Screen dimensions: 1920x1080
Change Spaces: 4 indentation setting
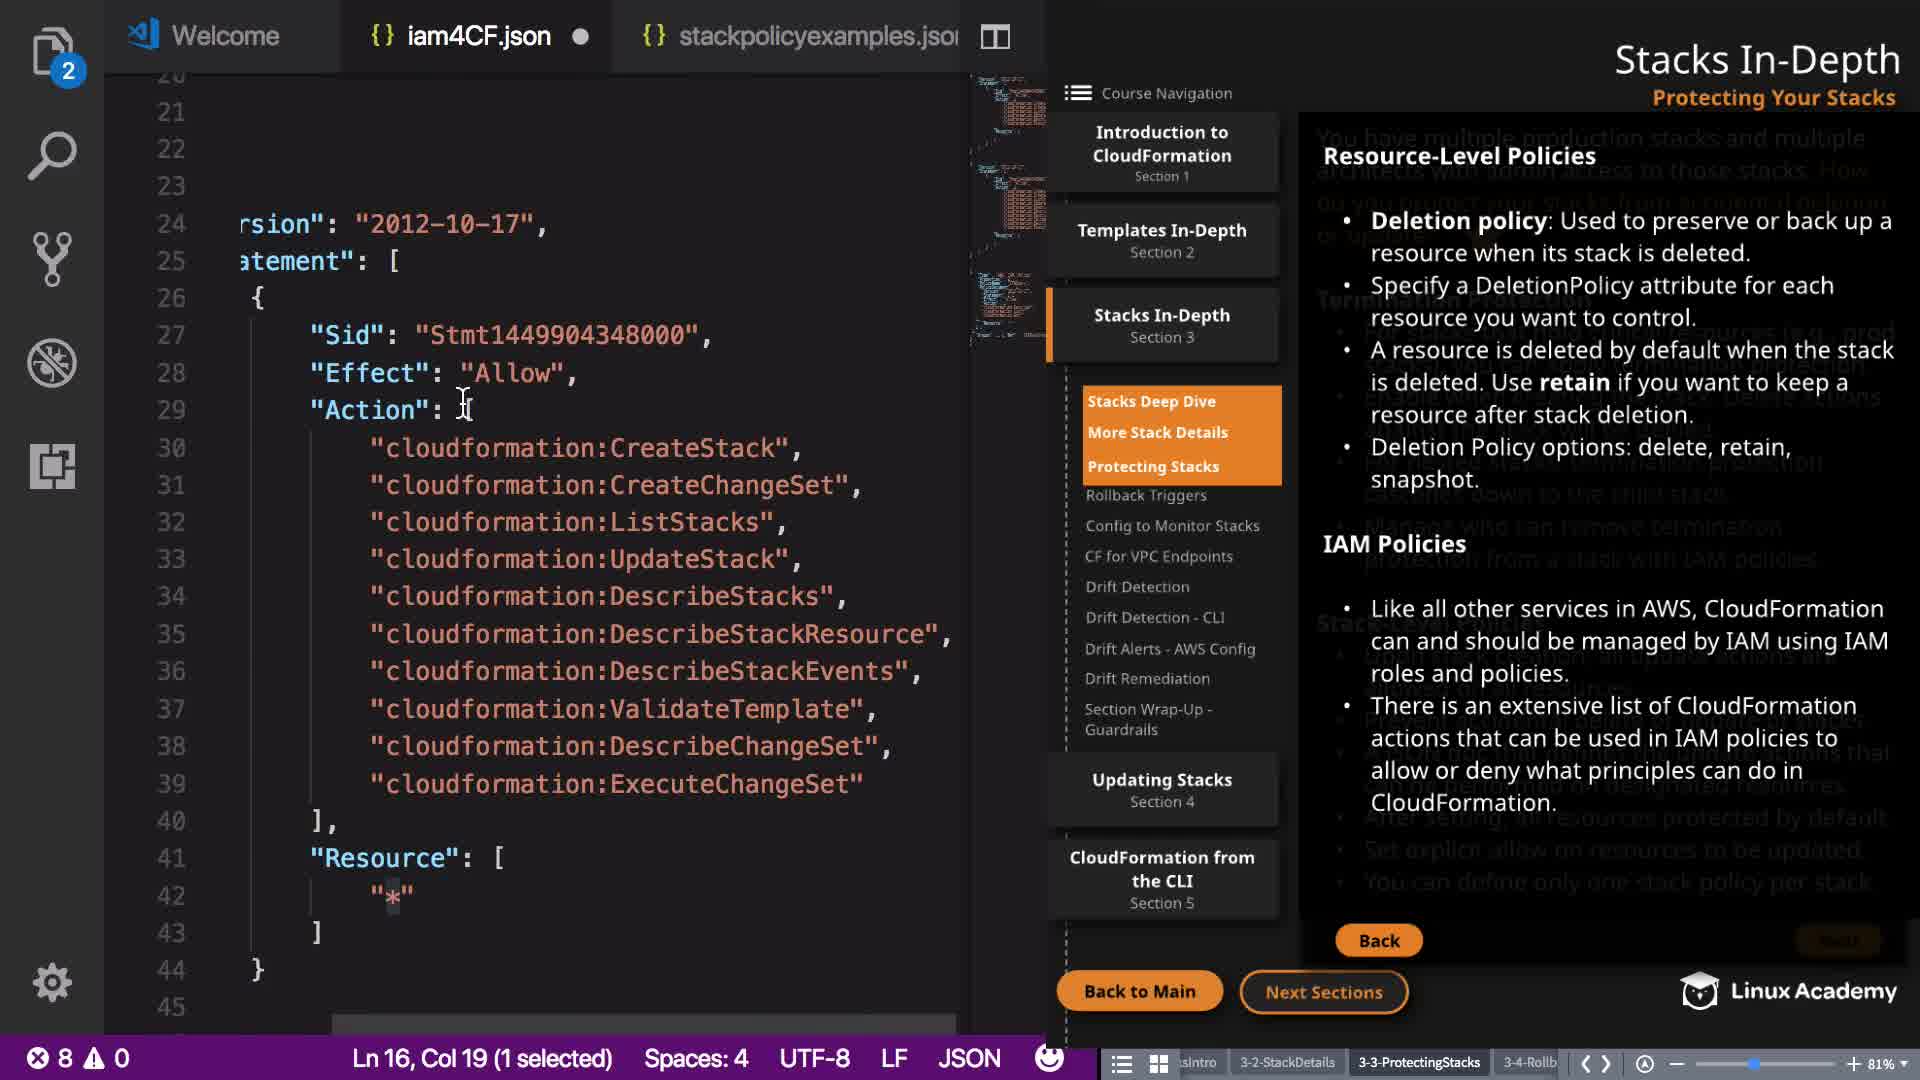[696, 1058]
